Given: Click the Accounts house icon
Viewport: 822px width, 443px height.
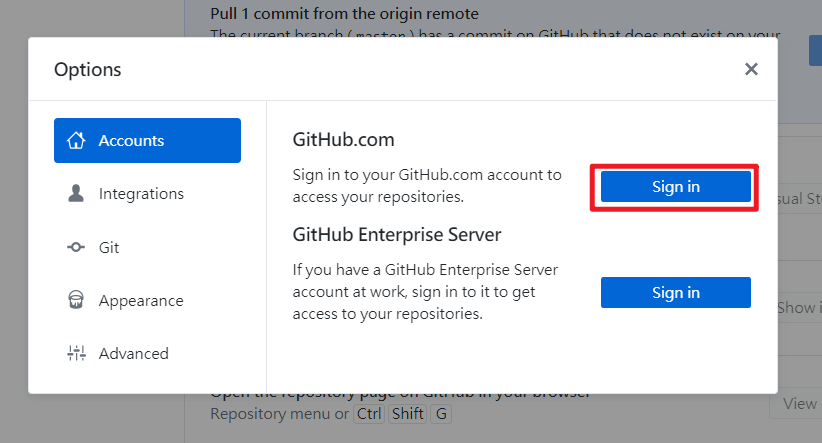Looking at the screenshot, I should pos(76,141).
